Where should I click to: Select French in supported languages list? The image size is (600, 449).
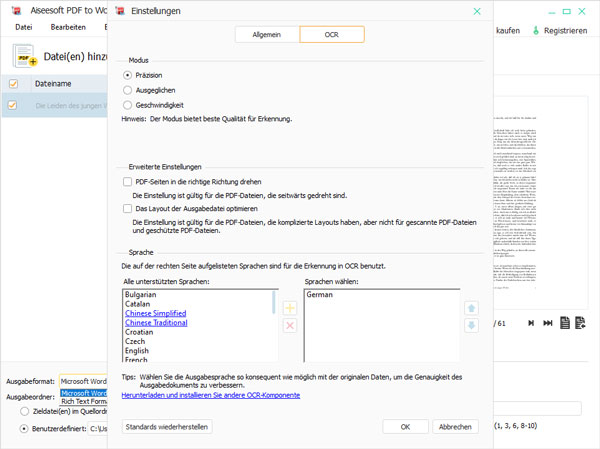(136, 359)
